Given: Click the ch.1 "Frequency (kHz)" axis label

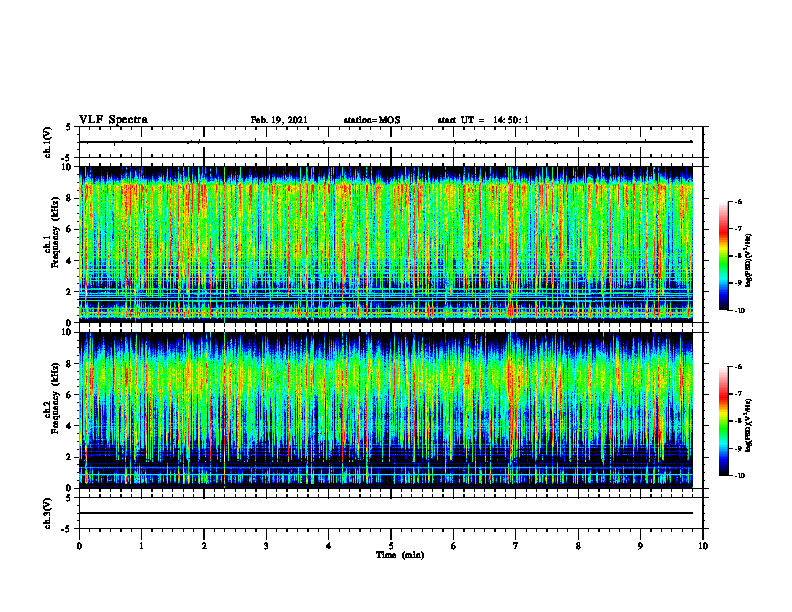Looking at the screenshot, I should (x=55, y=233).
